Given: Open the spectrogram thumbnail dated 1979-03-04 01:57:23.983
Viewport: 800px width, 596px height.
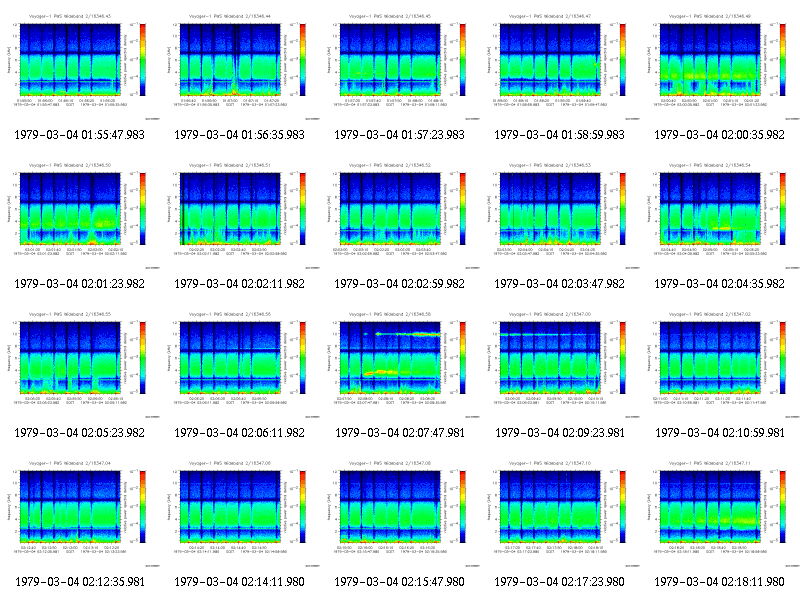Looking at the screenshot, I should (x=400, y=66).
